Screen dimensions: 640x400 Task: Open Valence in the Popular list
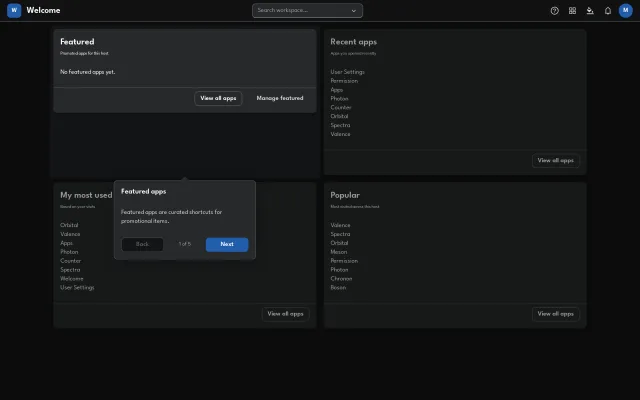(340, 225)
